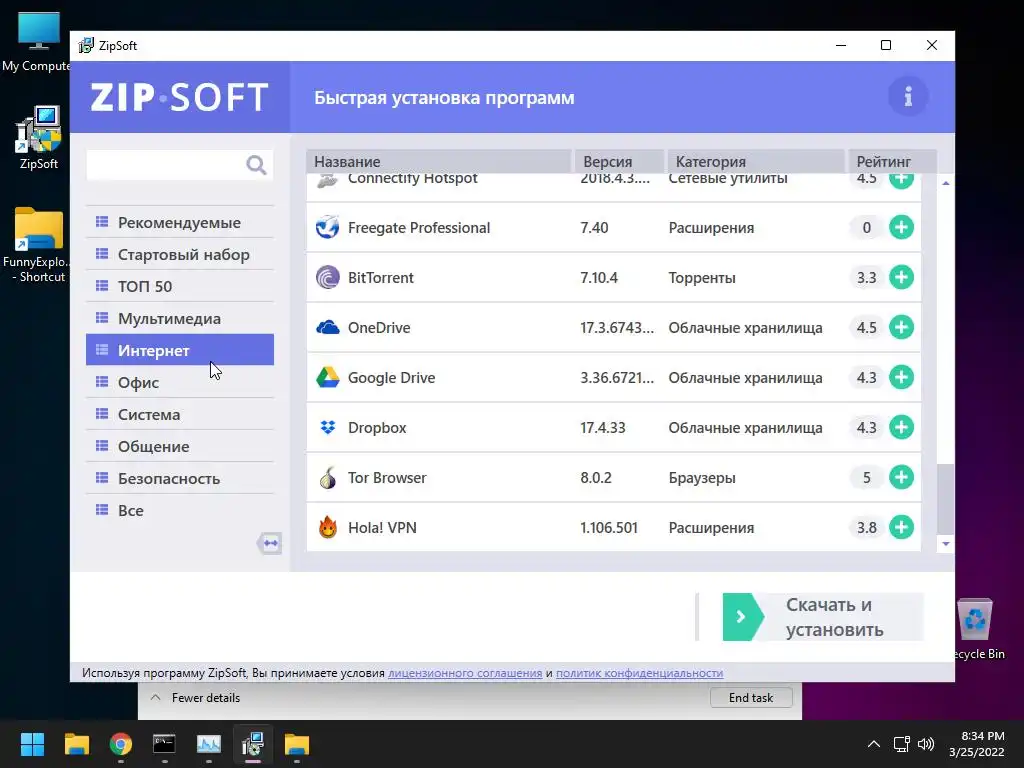Image resolution: width=1024 pixels, height=768 pixels.
Task: Click End task in Task Manager window
Action: [751, 697]
